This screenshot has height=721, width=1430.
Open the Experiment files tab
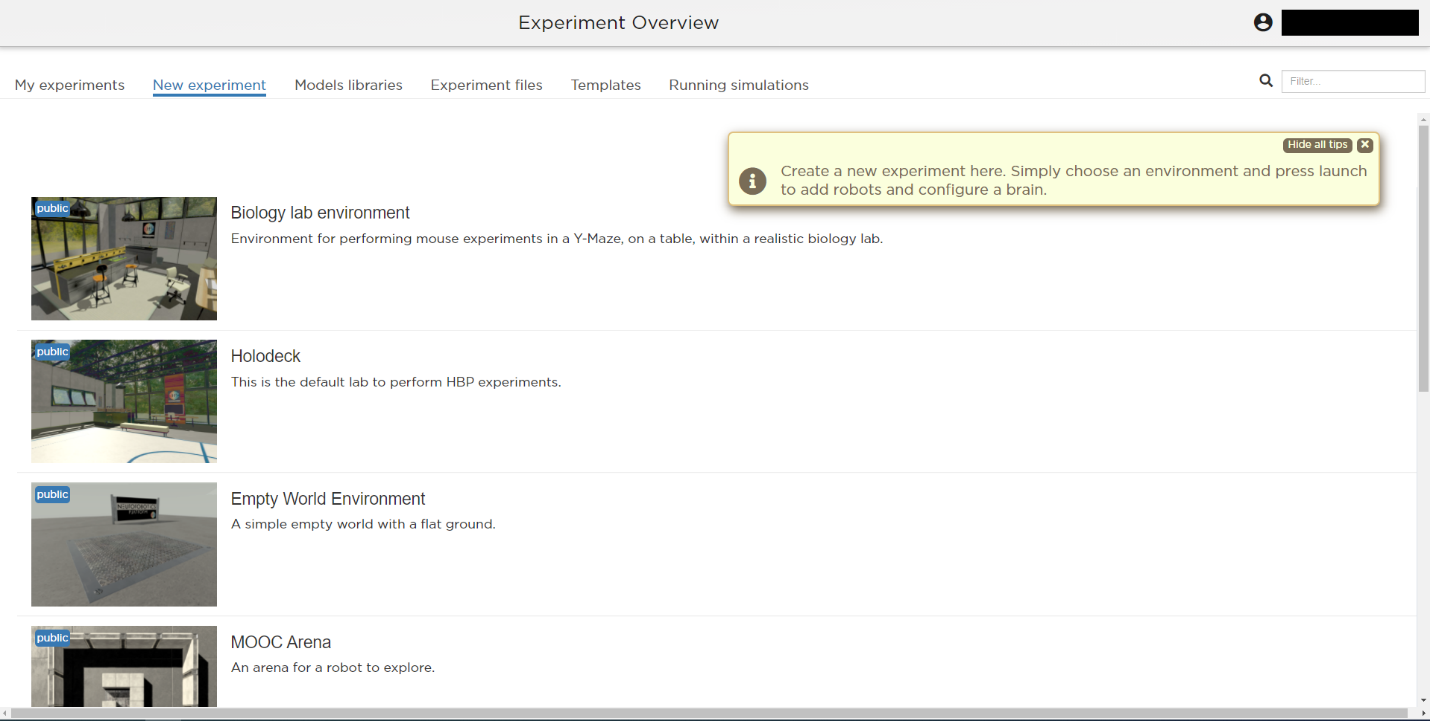click(x=486, y=85)
